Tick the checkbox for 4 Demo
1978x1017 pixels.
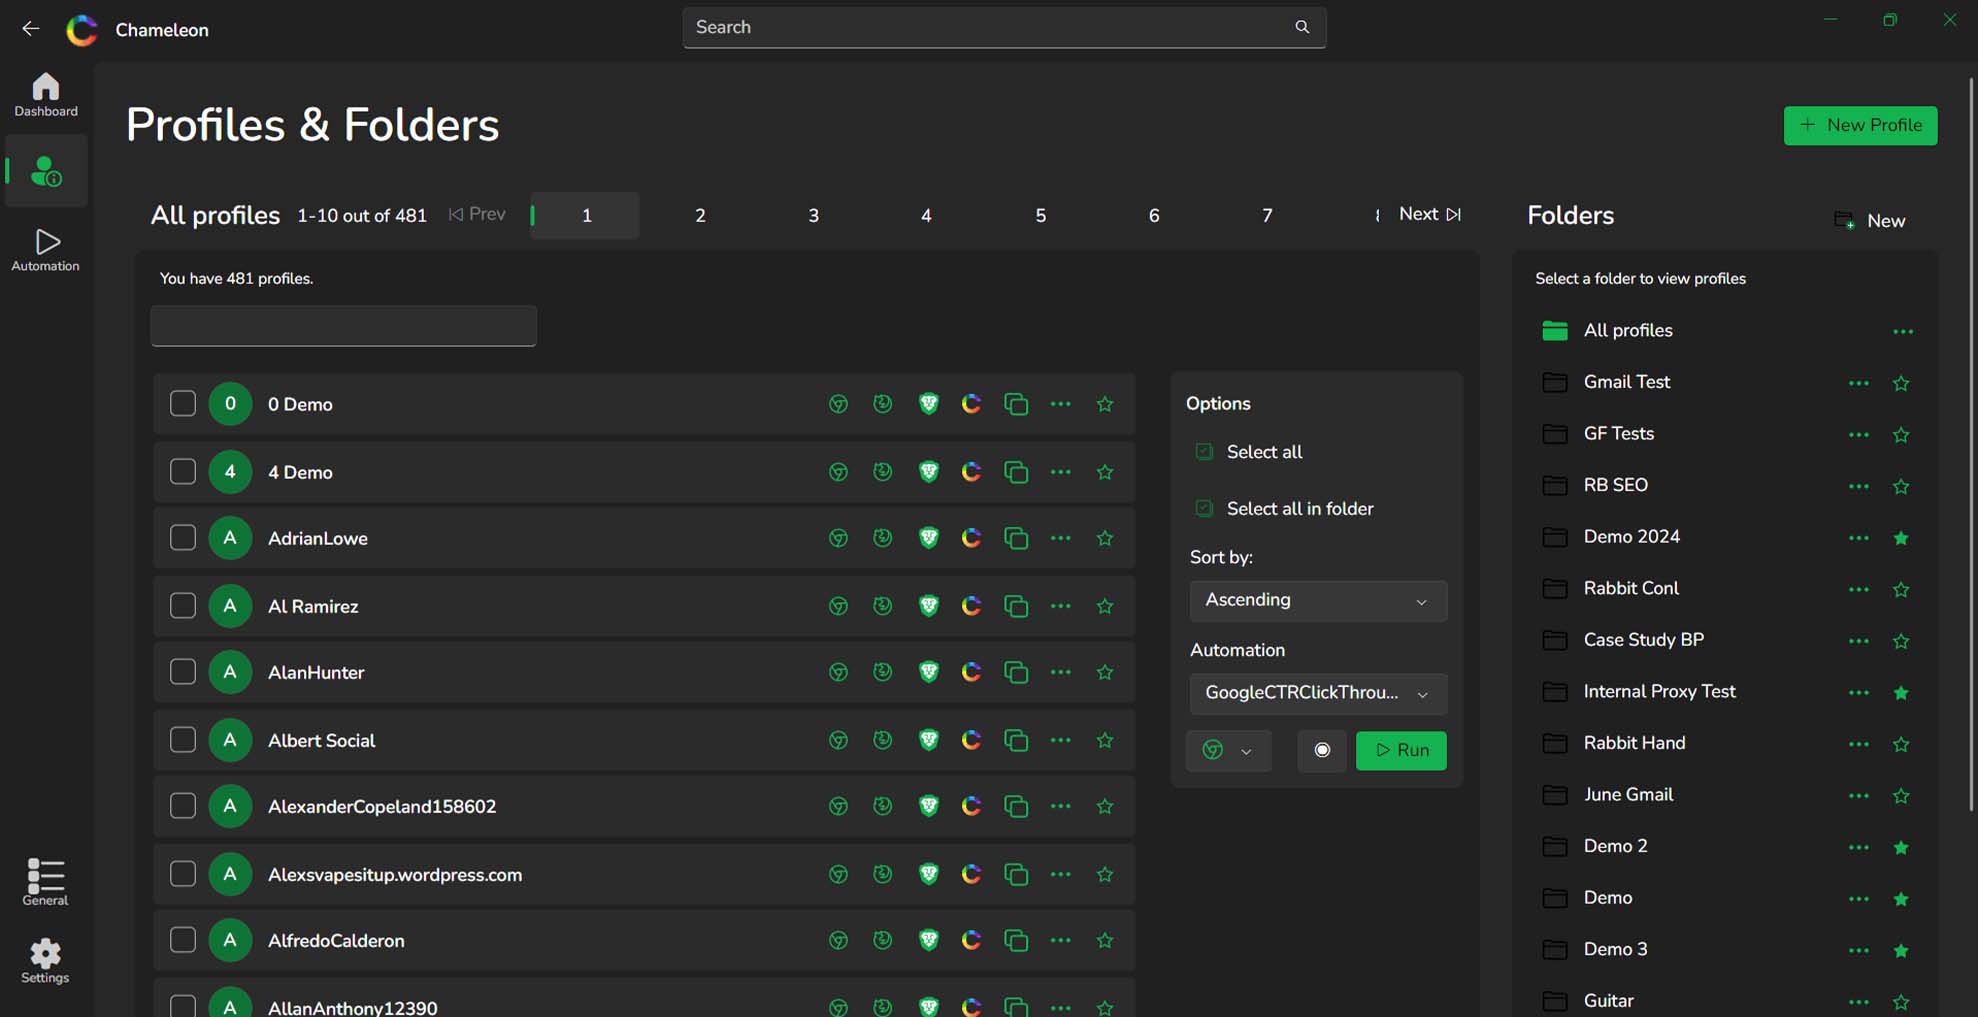(182, 472)
